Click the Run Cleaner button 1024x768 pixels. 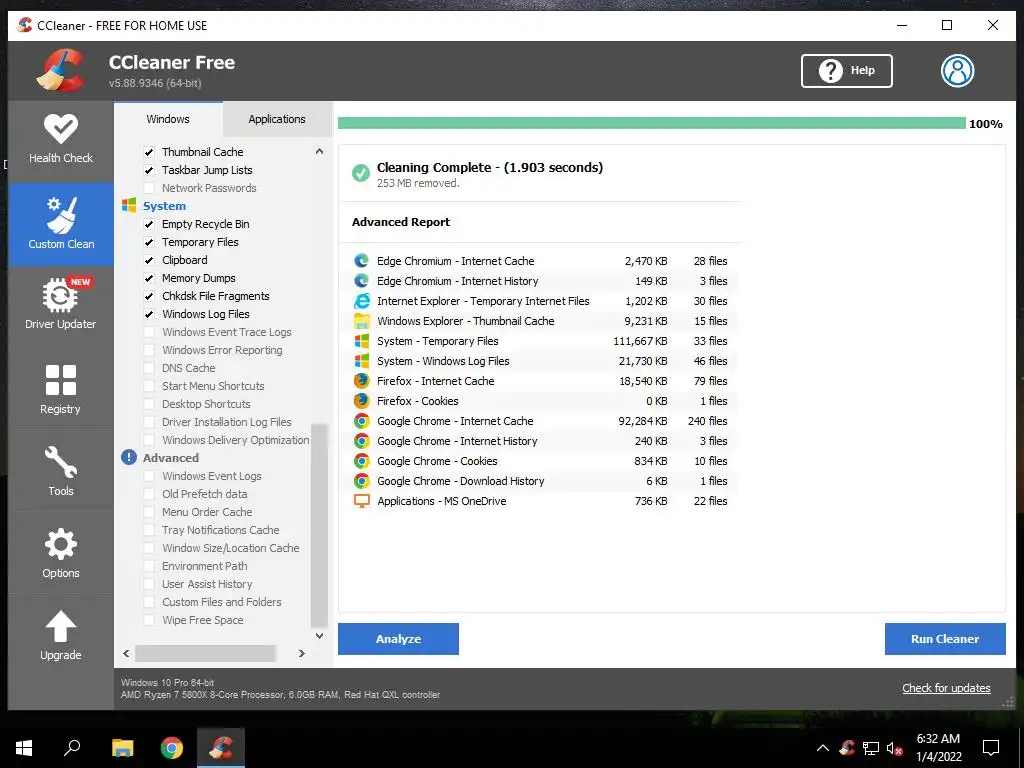tap(945, 639)
